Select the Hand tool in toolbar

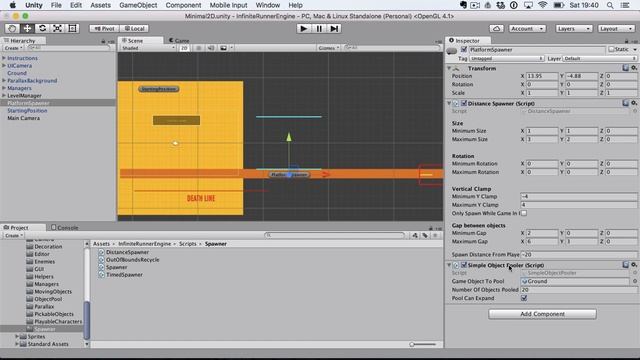[x=12, y=29]
